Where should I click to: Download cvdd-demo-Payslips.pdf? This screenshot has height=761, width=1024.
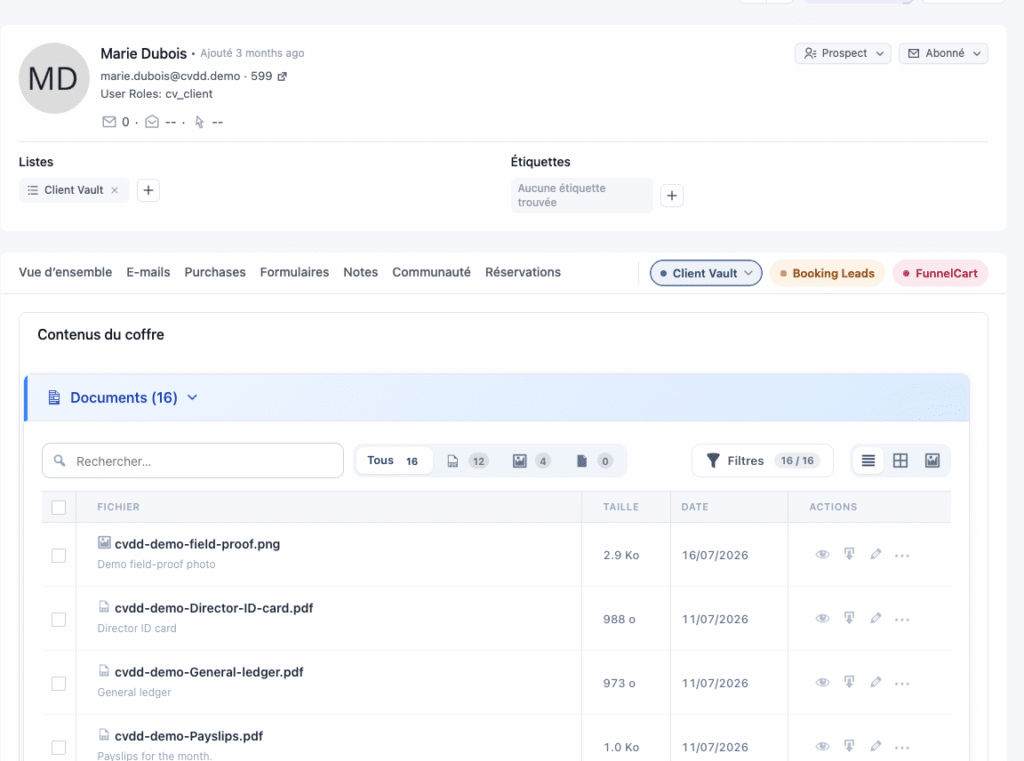(849, 747)
